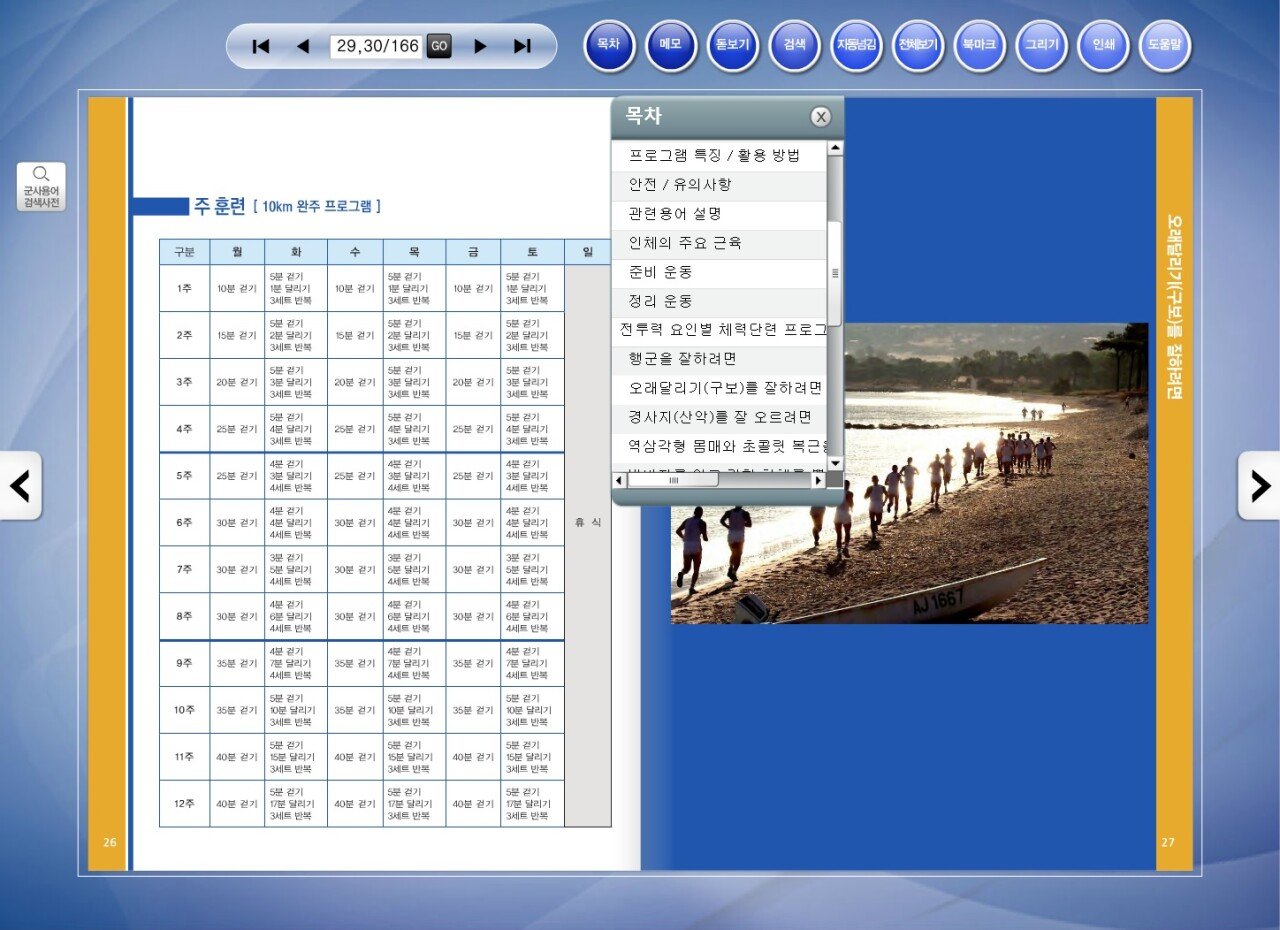Click the 목차 list scroll down arrow

[835, 464]
